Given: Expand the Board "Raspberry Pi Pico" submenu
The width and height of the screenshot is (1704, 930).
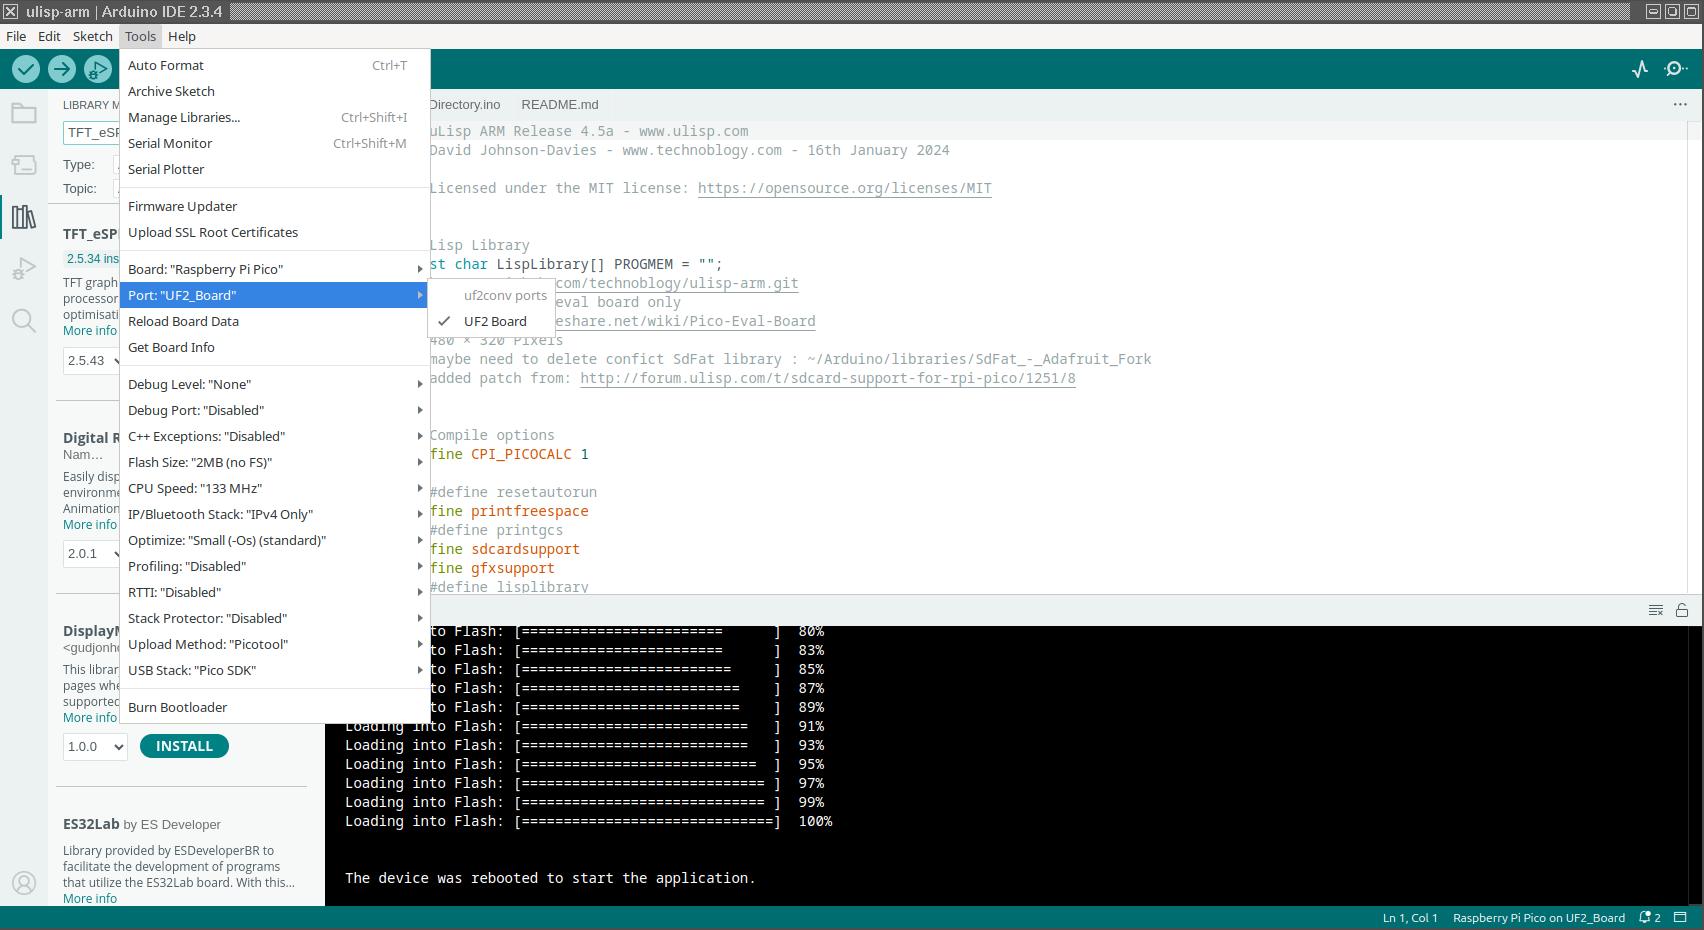Looking at the screenshot, I should (274, 269).
